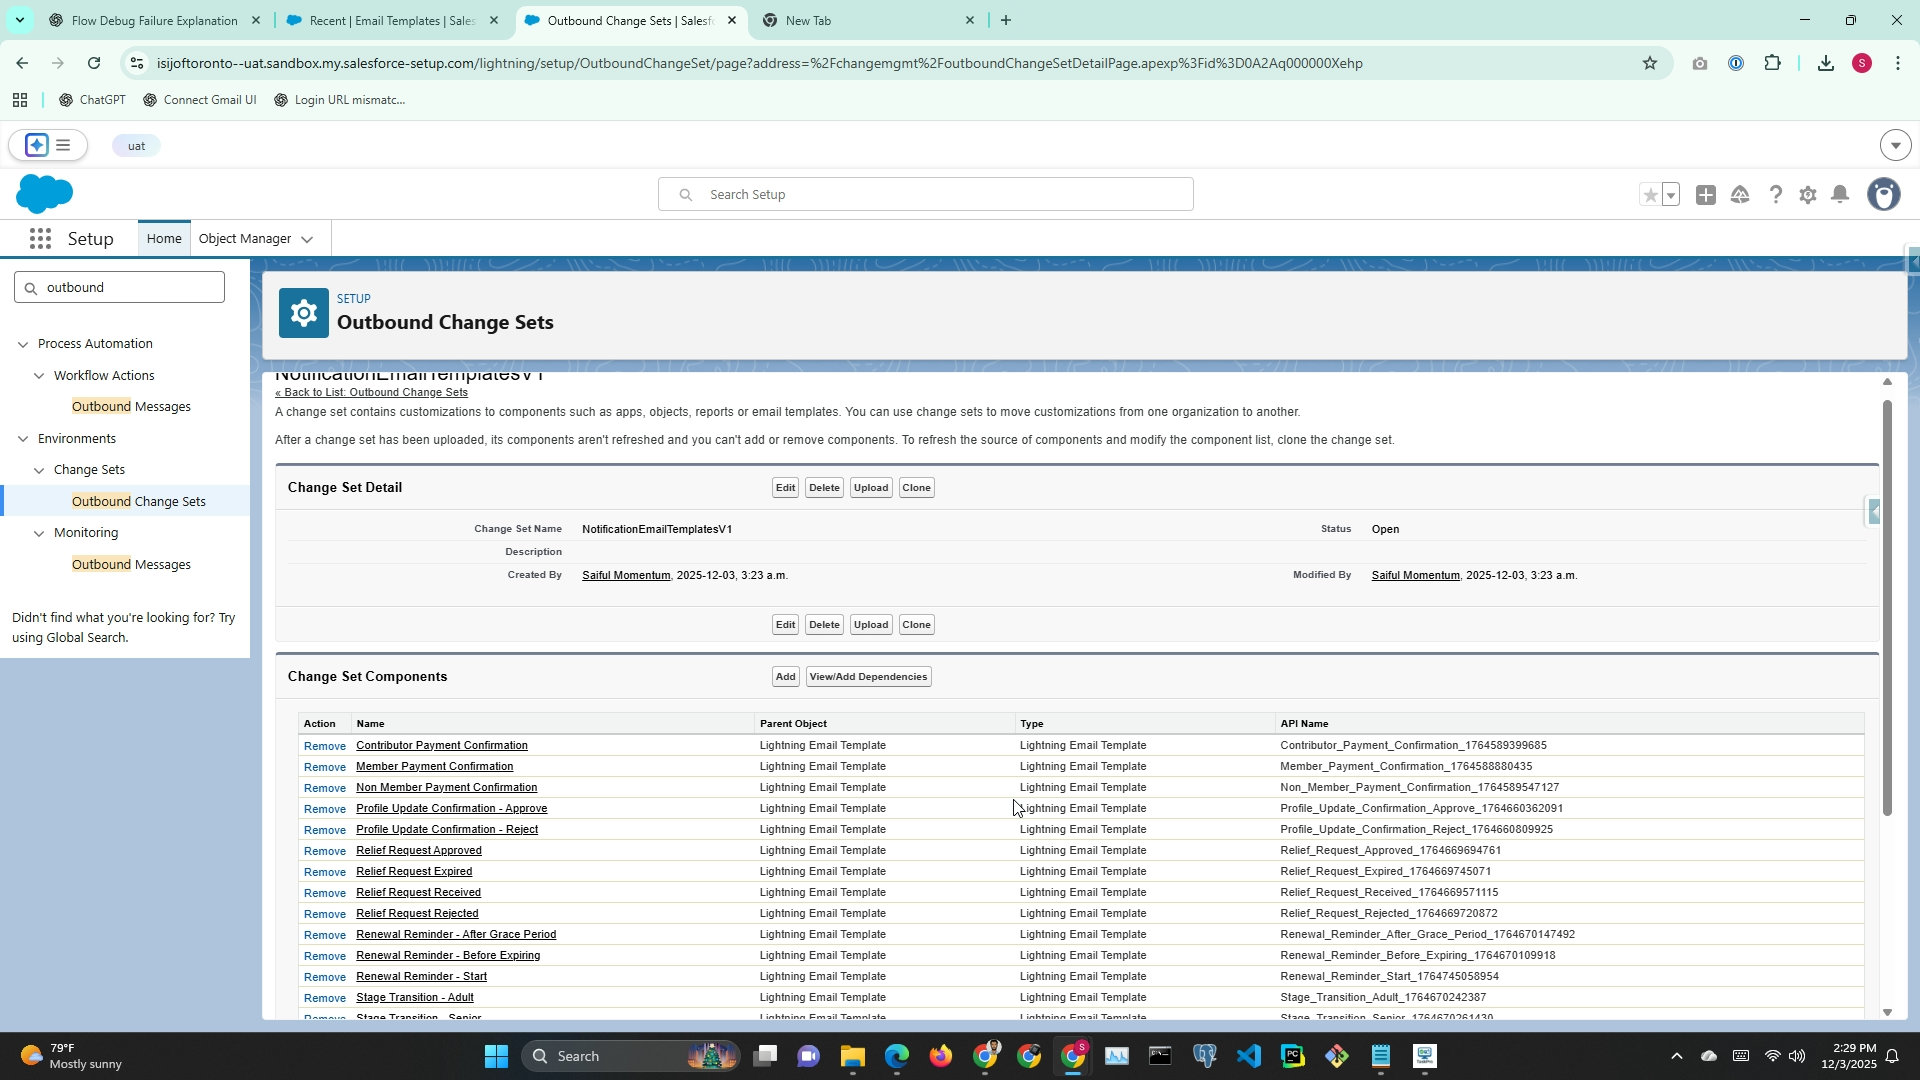Open the App Launcher grid icon
Image resolution: width=1920 pixels, height=1080 pixels.
[x=40, y=239]
